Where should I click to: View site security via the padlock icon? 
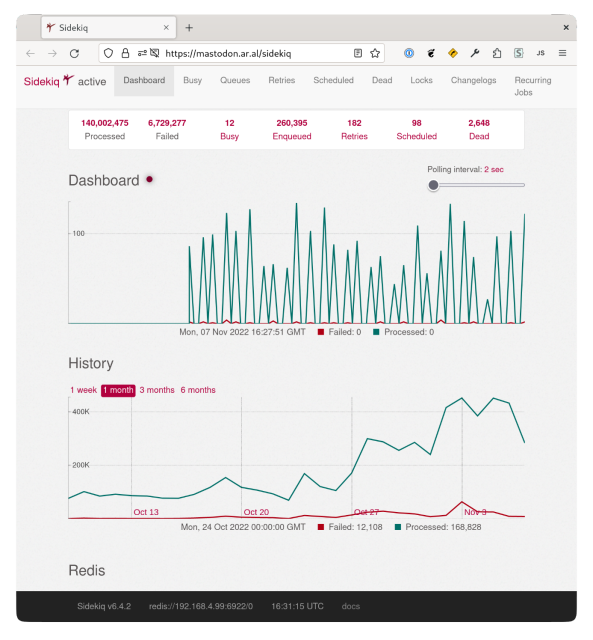(x=125, y=53)
